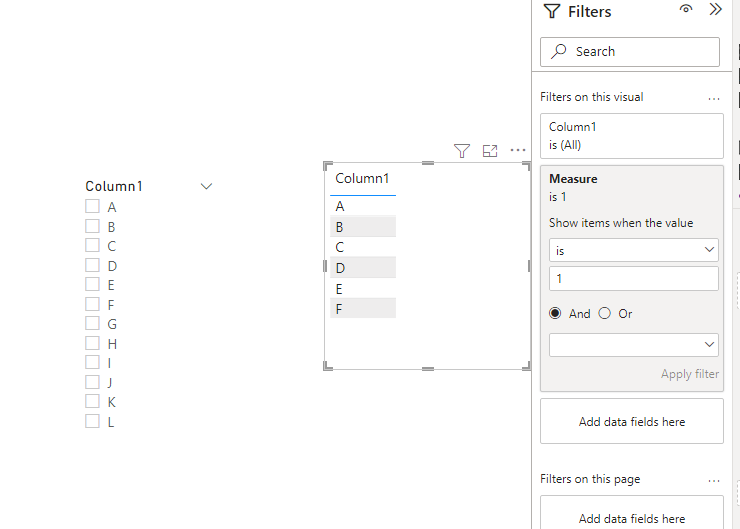Check the F checkbox in the slicer
This screenshot has width=740, height=529.
coord(92,304)
